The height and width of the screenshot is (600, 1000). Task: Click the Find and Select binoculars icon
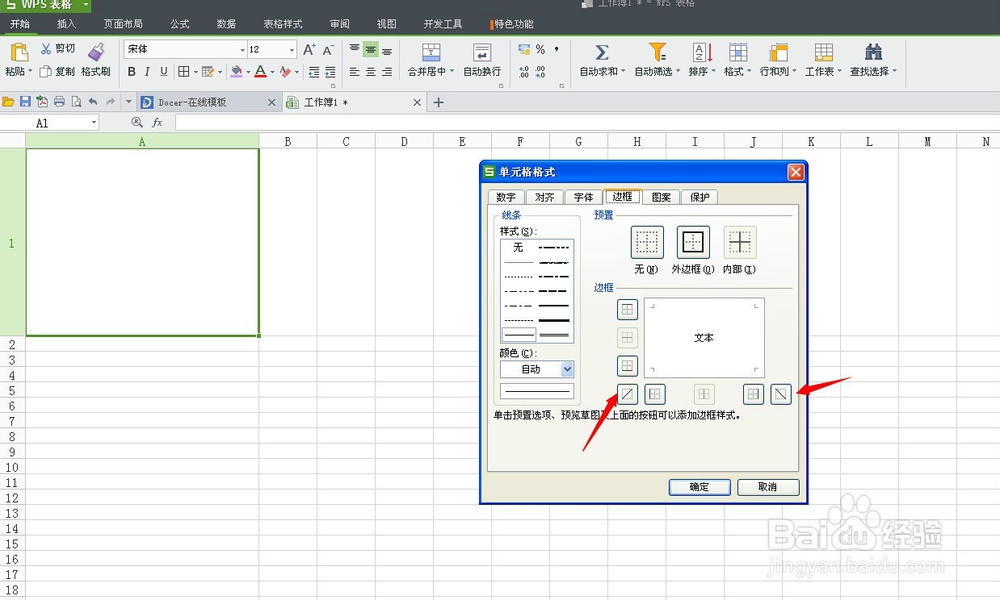[x=873, y=52]
